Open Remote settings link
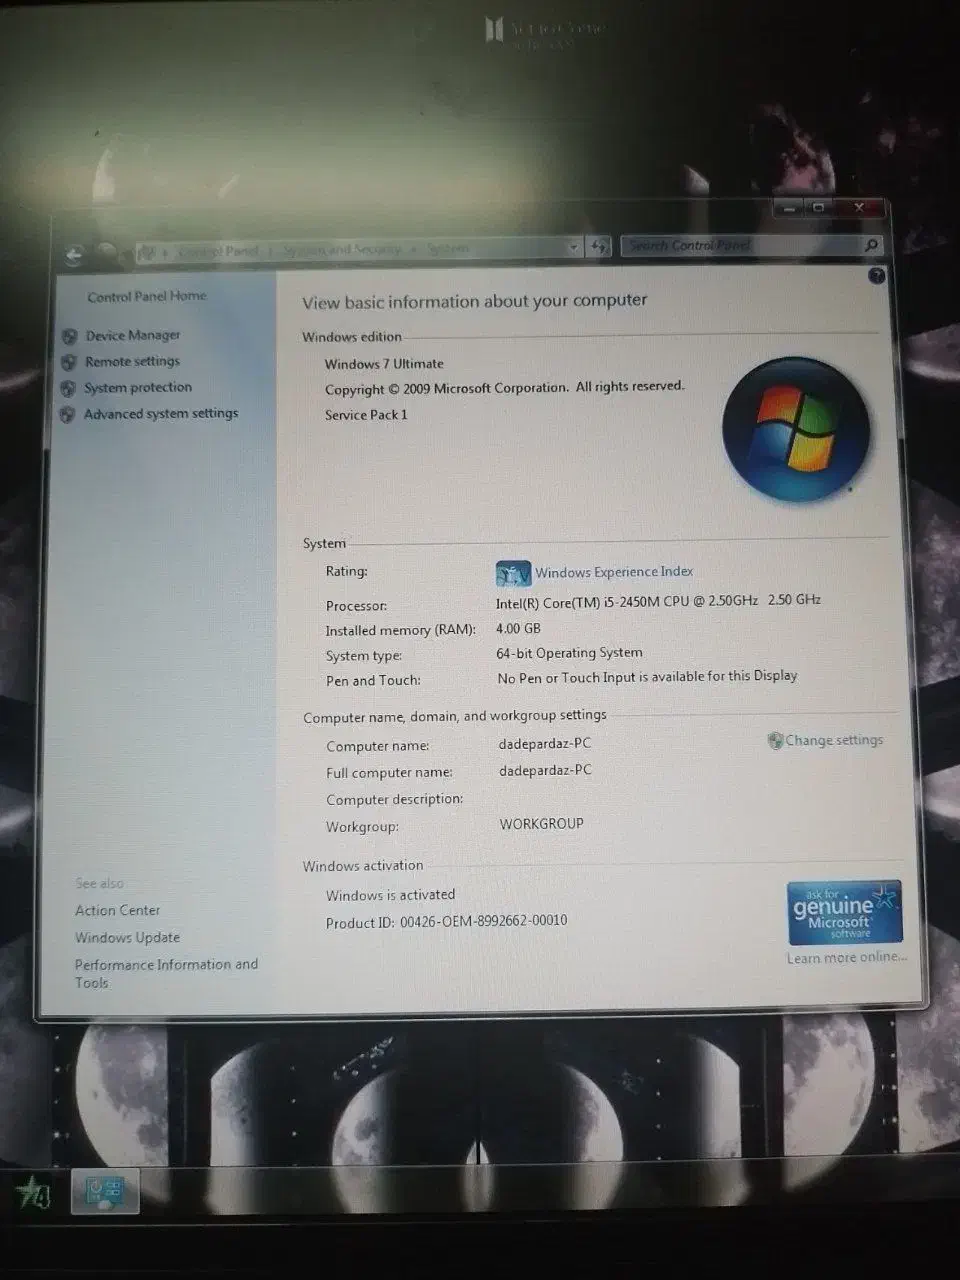The height and width of the screenshot is (1280, 960). click(x=132, y=361)
